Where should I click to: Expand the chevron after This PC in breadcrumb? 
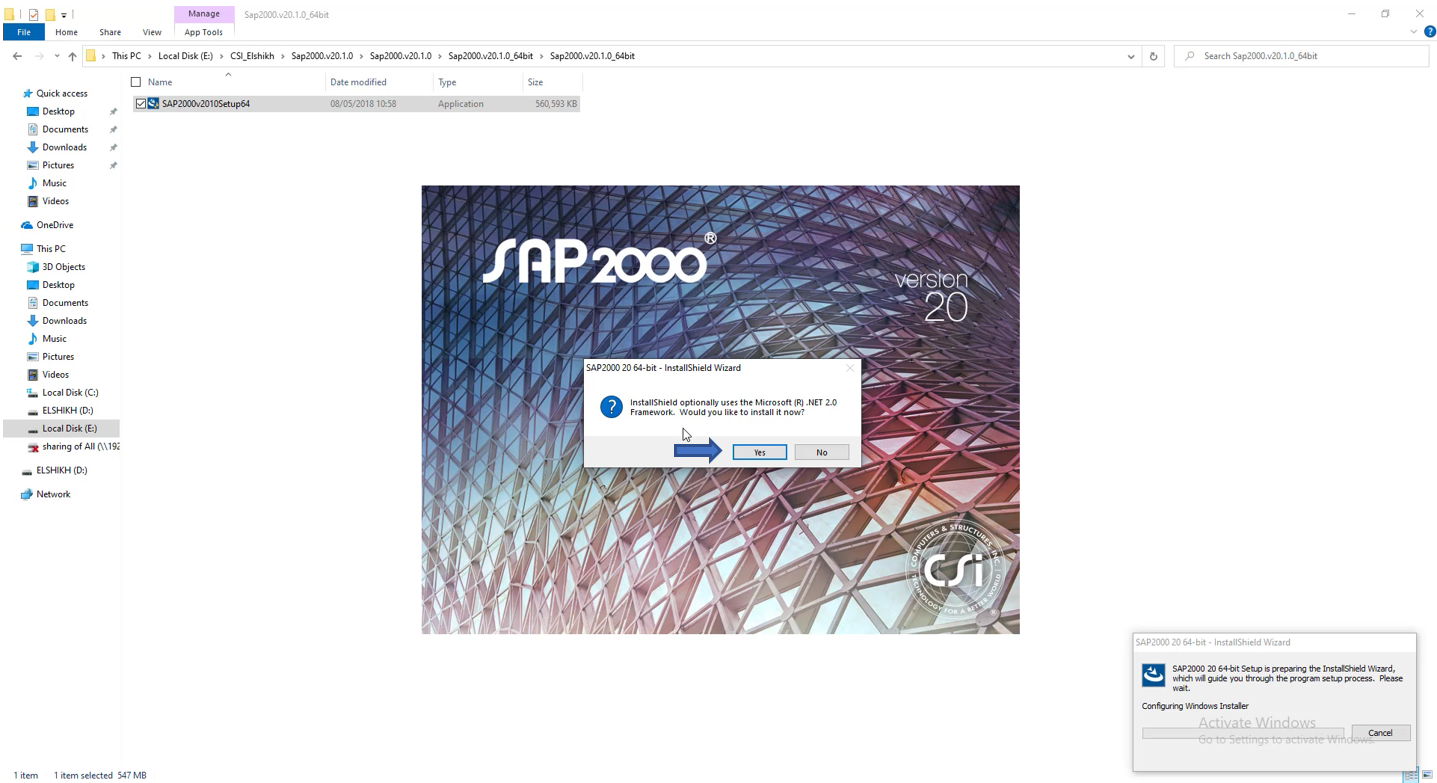click(x=149, y=56)
